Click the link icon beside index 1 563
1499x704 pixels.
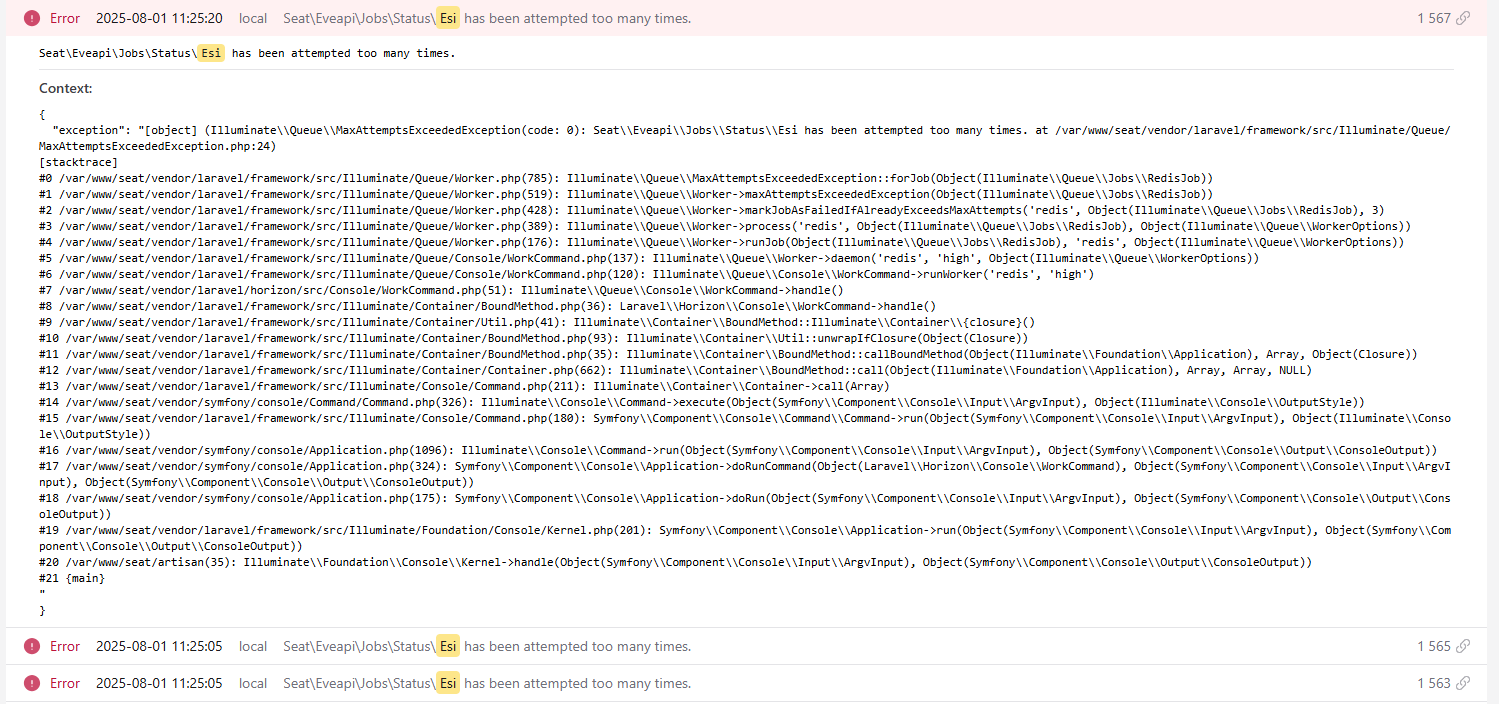pyautogui.click(x=1463, y=683)
